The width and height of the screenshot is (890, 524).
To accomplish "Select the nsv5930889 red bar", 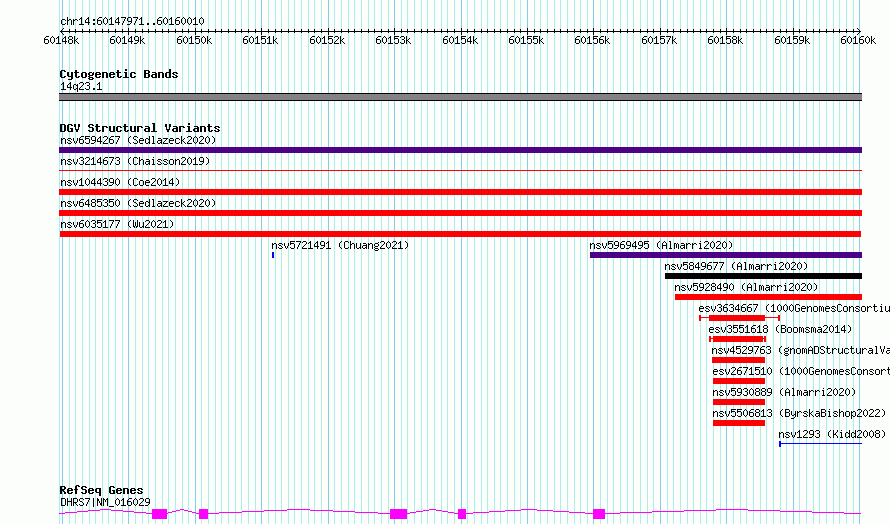I will point(739,402).
